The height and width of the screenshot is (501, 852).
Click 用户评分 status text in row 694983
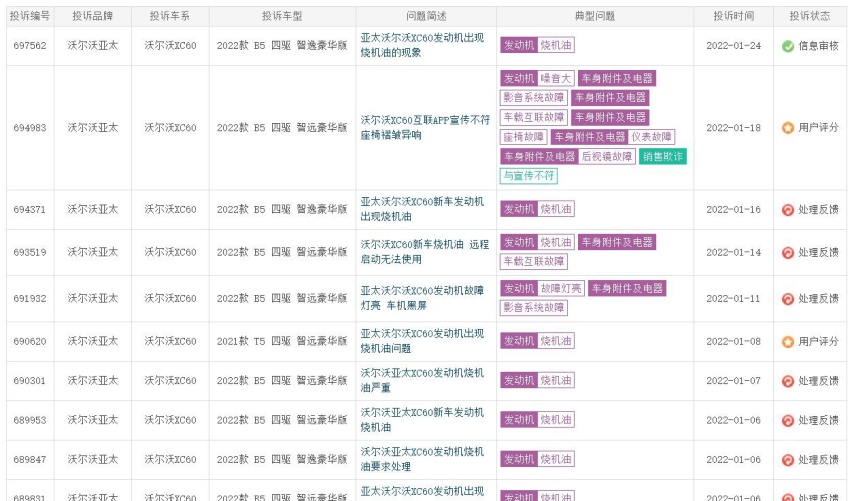coord(818,128)
